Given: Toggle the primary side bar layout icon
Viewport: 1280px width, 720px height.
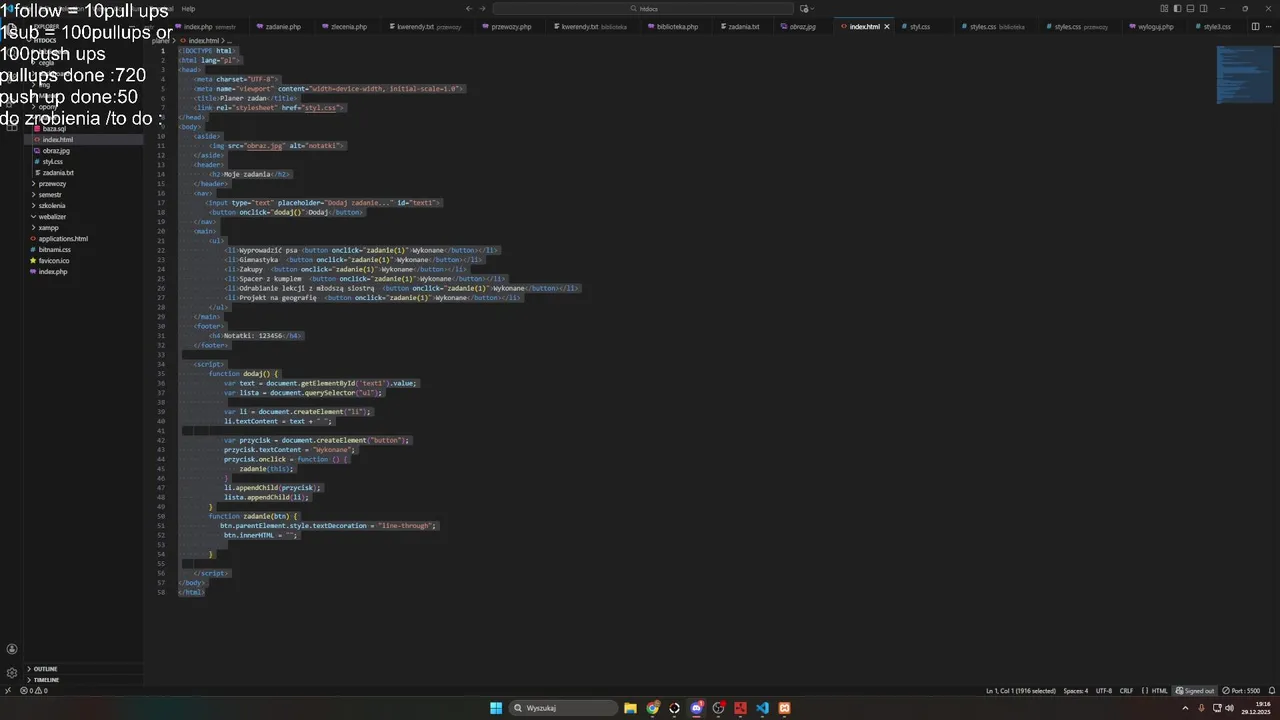Looking at the screenshot, I should click(x=1178, y=8).
